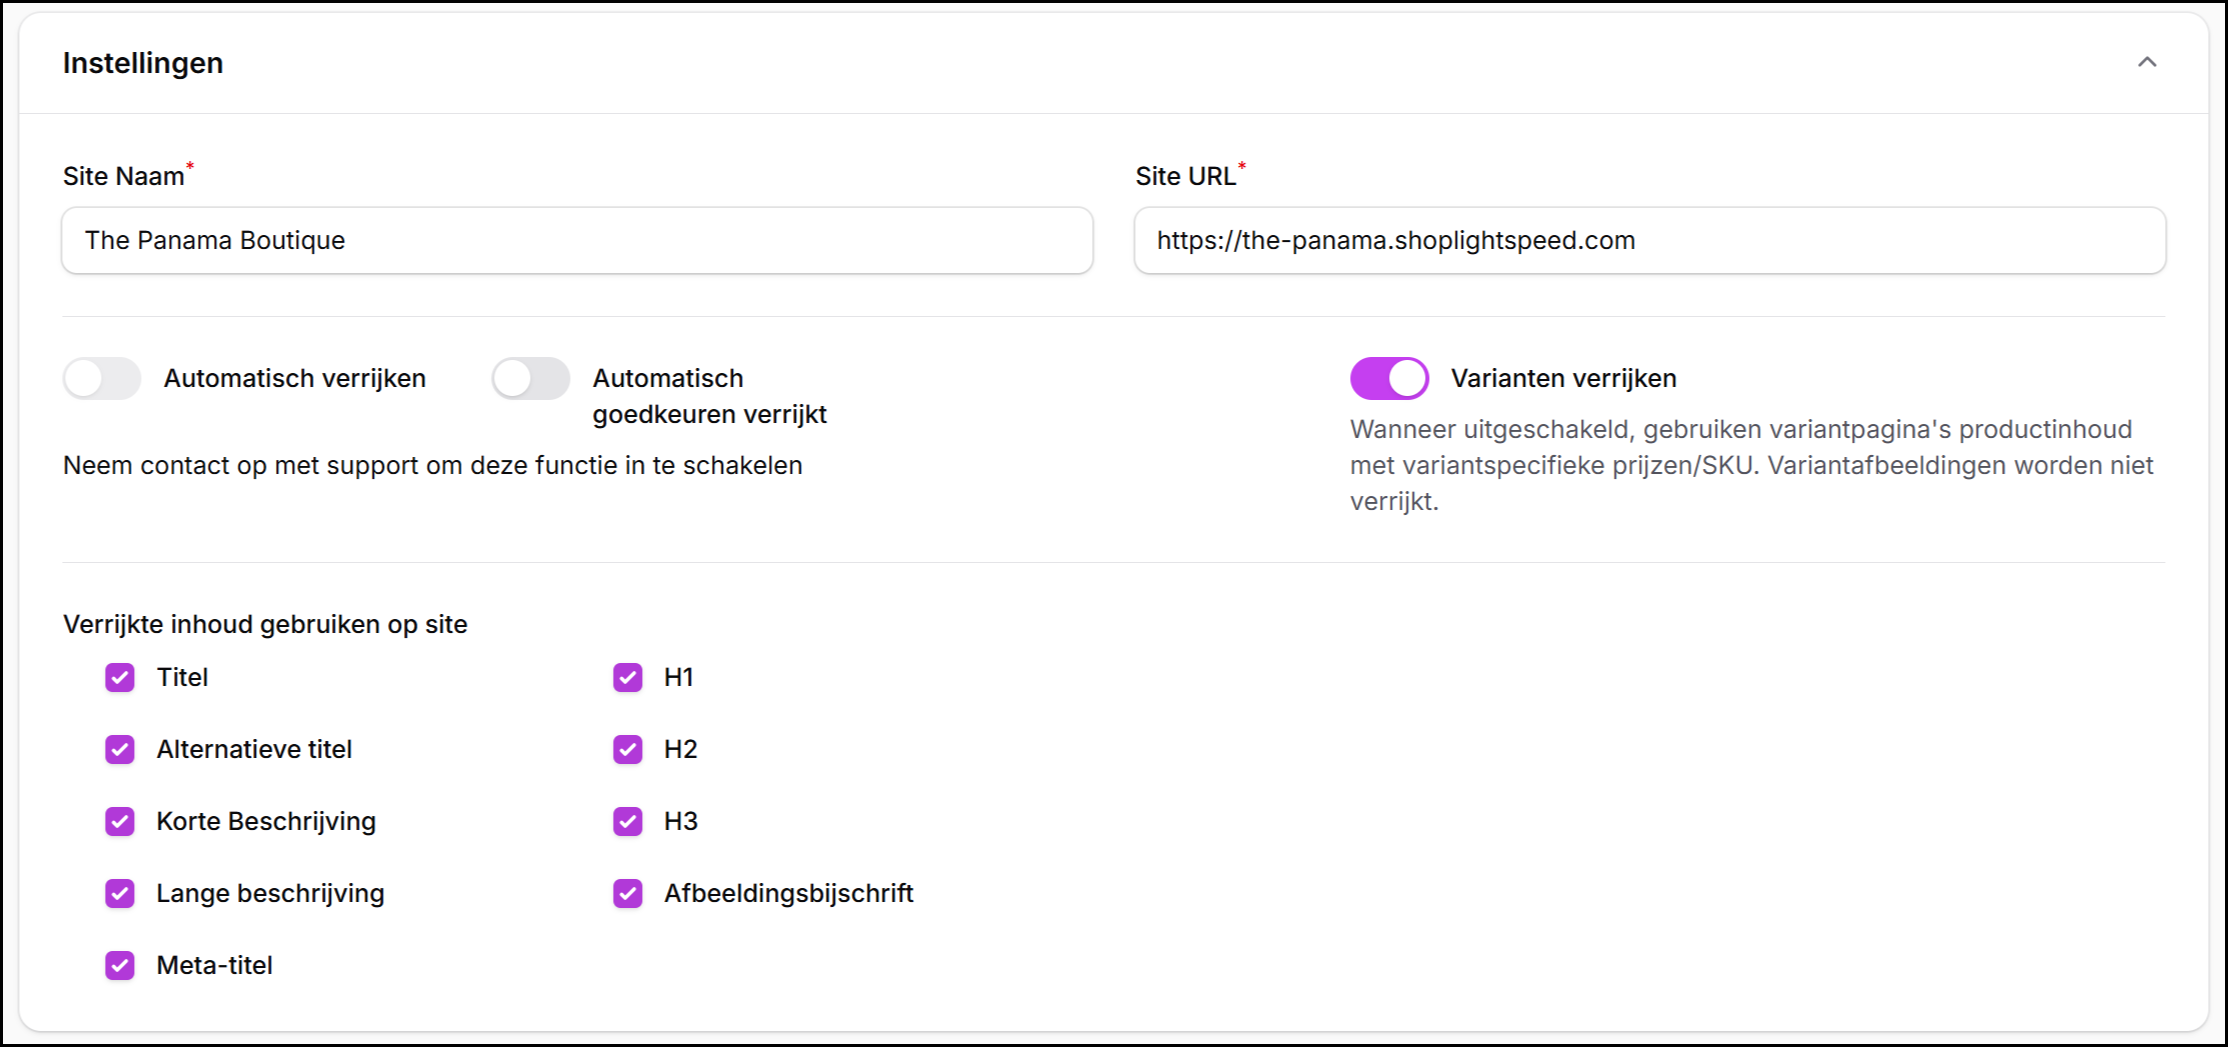Collapse the Instellingen section chevron
Viewport: 2228px width, 1047px height.
click(2146, 62)
